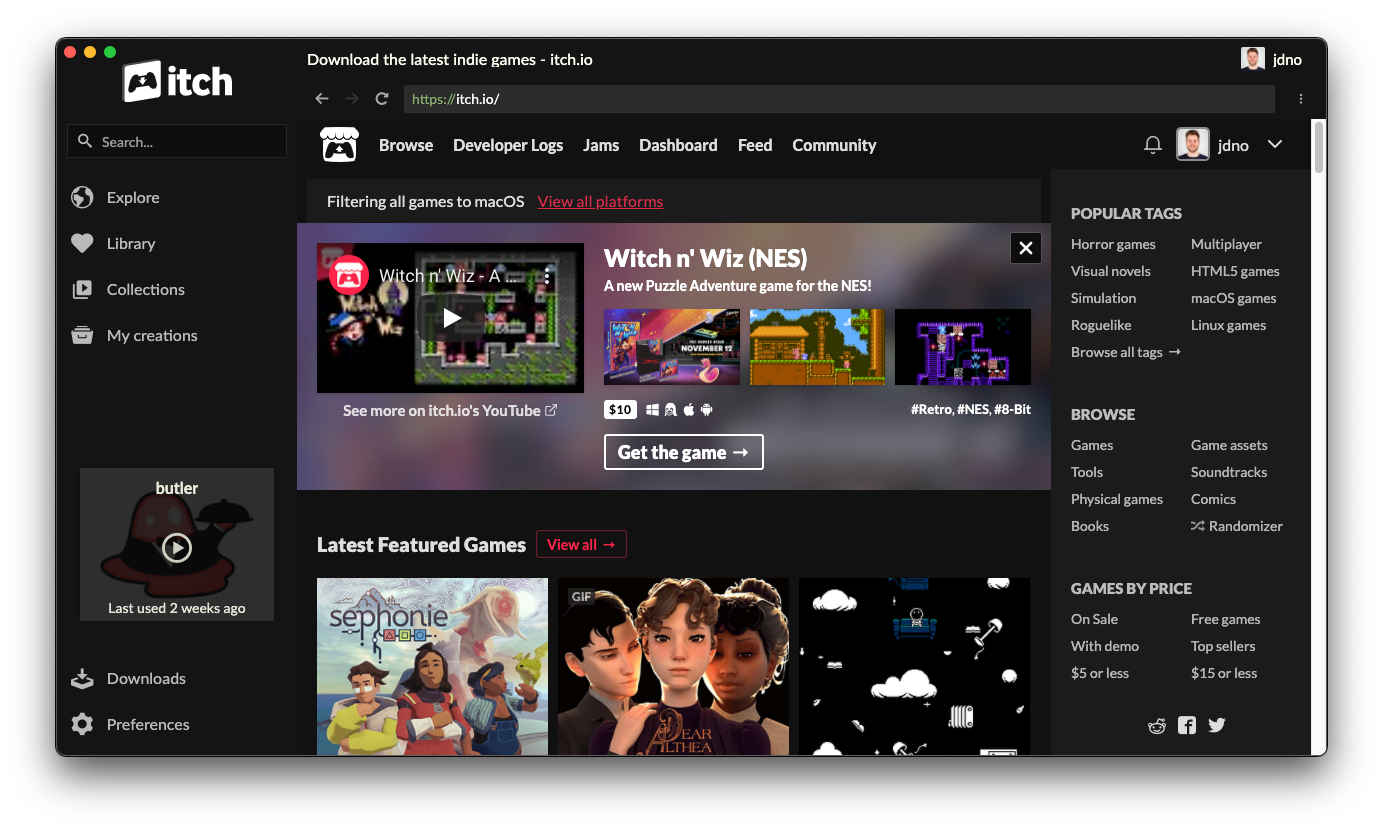Click the search magnifier icon
1383x830 pixels.
pyautogui.click(x=85, y=141)
